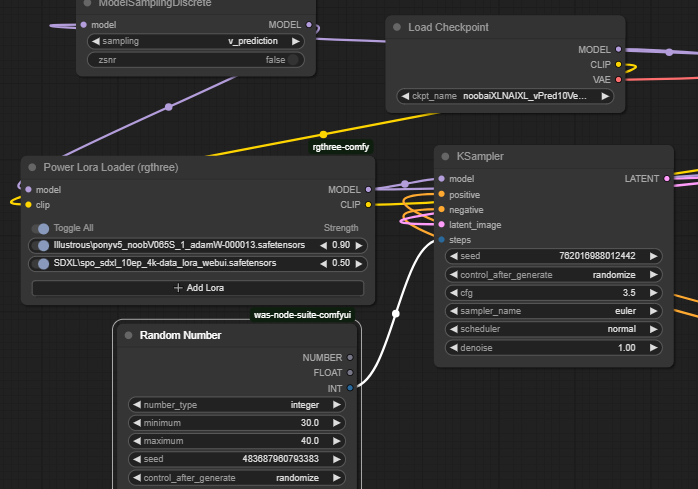Decrease ponyv5 lora strength with left arrow

324,245
